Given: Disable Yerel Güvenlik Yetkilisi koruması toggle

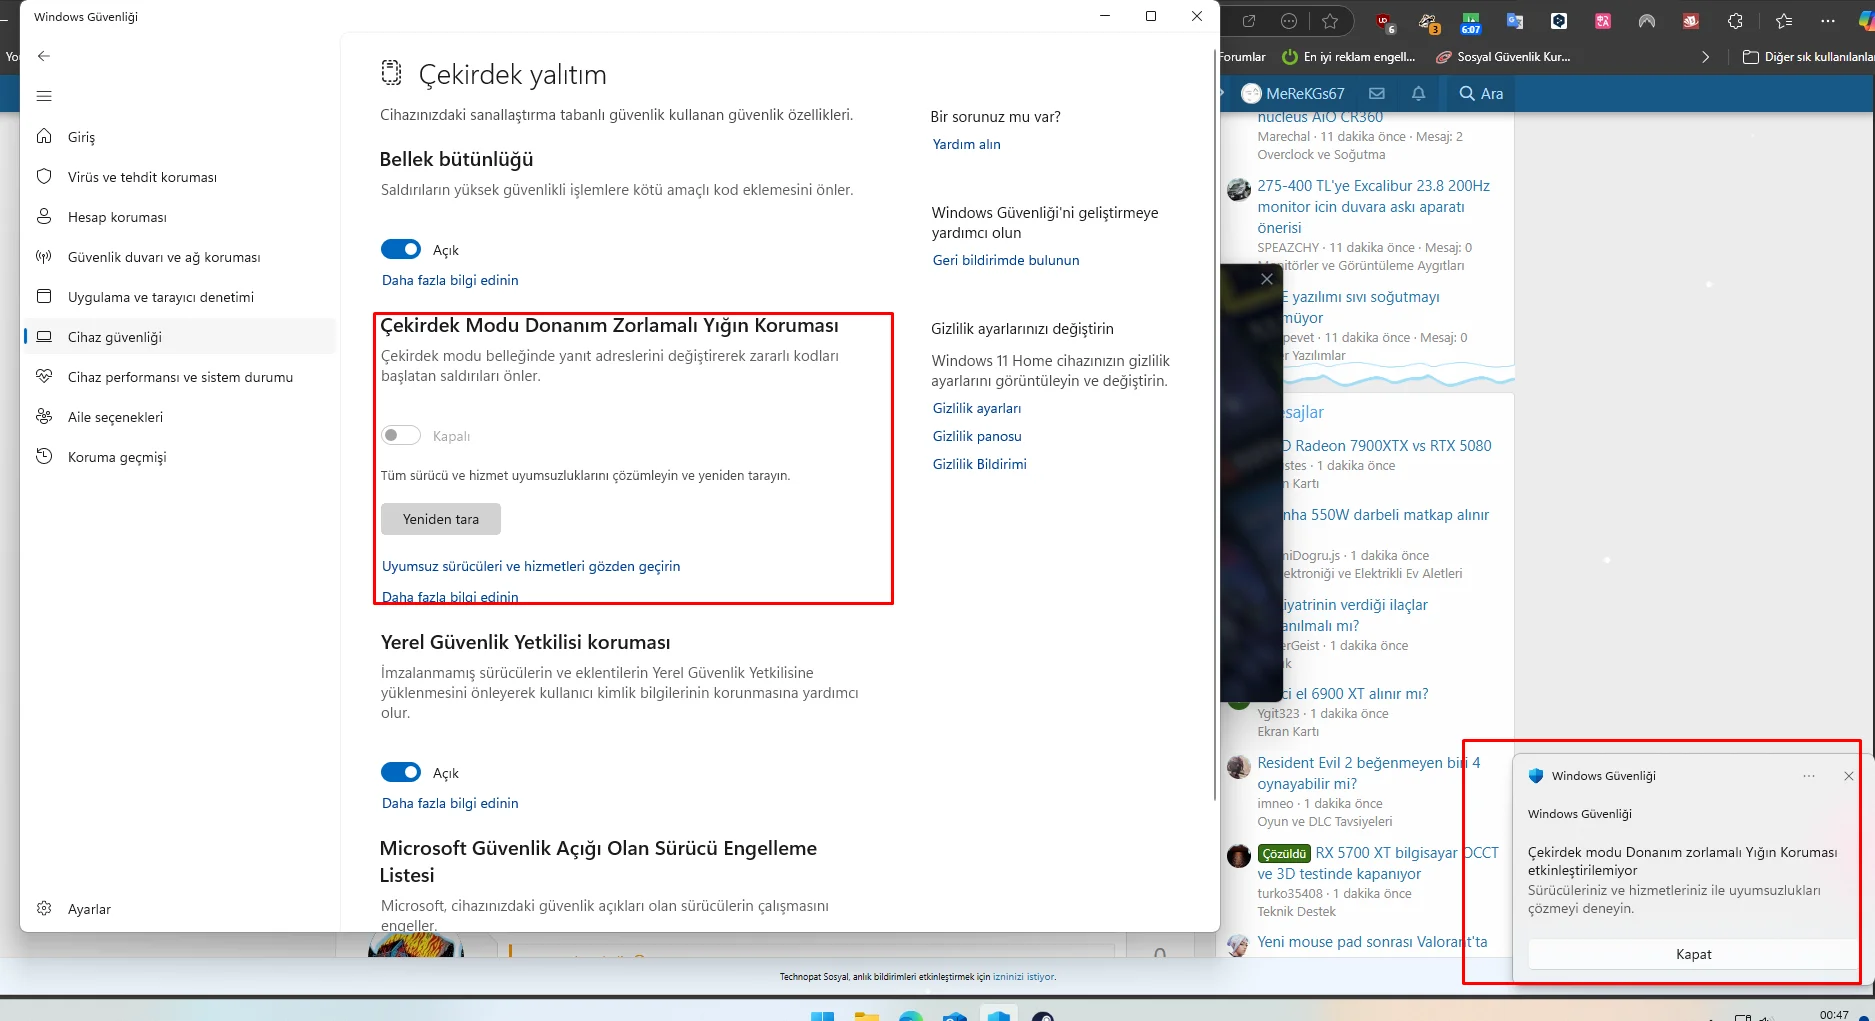Looking at the screenshot, I should click(x=401, y=772).
